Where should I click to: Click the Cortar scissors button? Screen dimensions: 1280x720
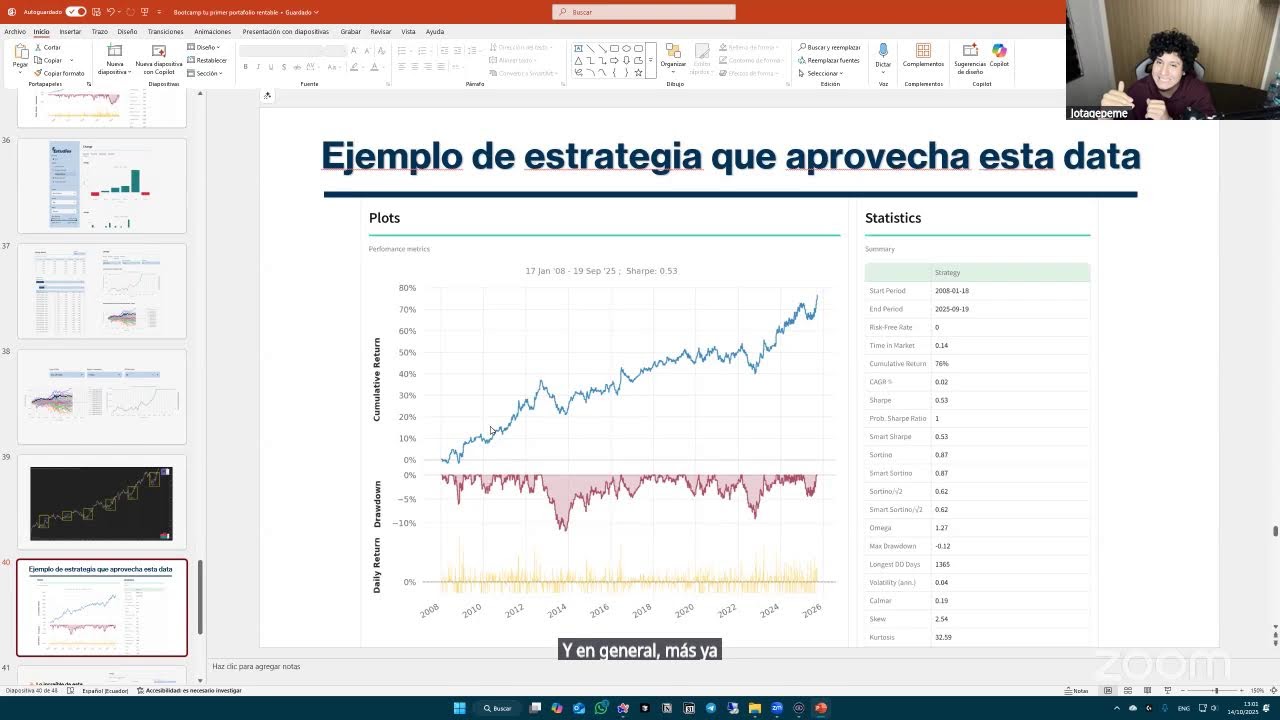(x=47, y=47)
